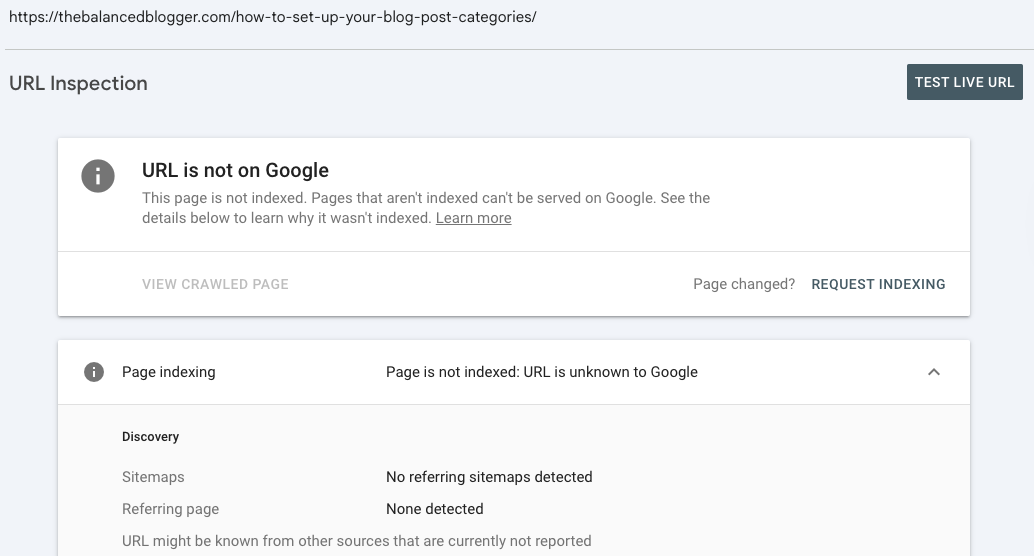Click the inspected URL text at top
This screenshot has height=556, width=1034.
pos(272,18)
